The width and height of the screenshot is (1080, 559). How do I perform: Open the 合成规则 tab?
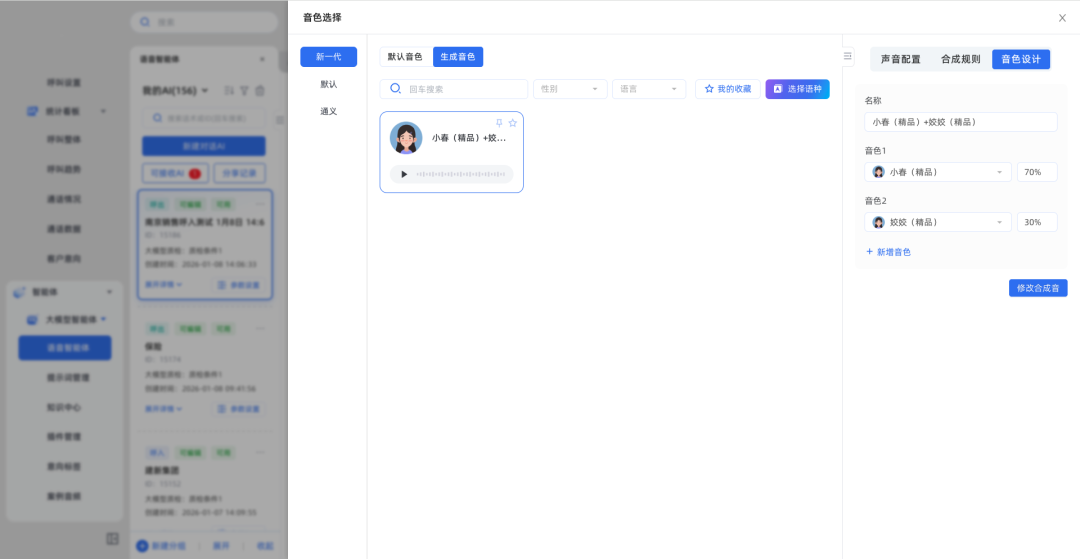pos(960,59)
